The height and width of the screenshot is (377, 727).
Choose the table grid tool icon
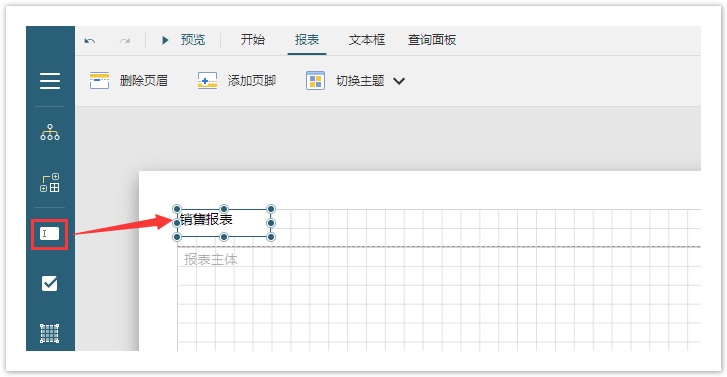(x=50, y=333)
